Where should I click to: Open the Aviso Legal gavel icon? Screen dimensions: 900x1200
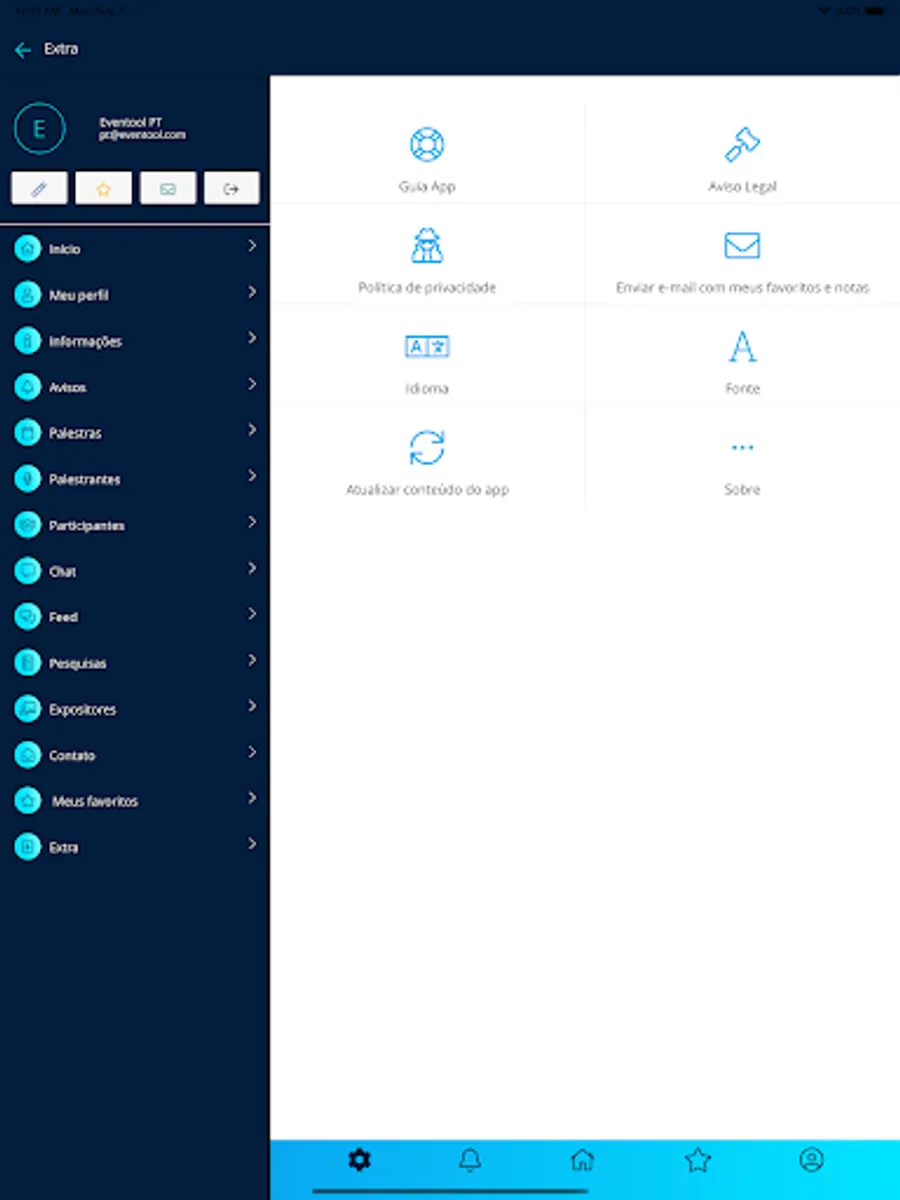(742, 145)
